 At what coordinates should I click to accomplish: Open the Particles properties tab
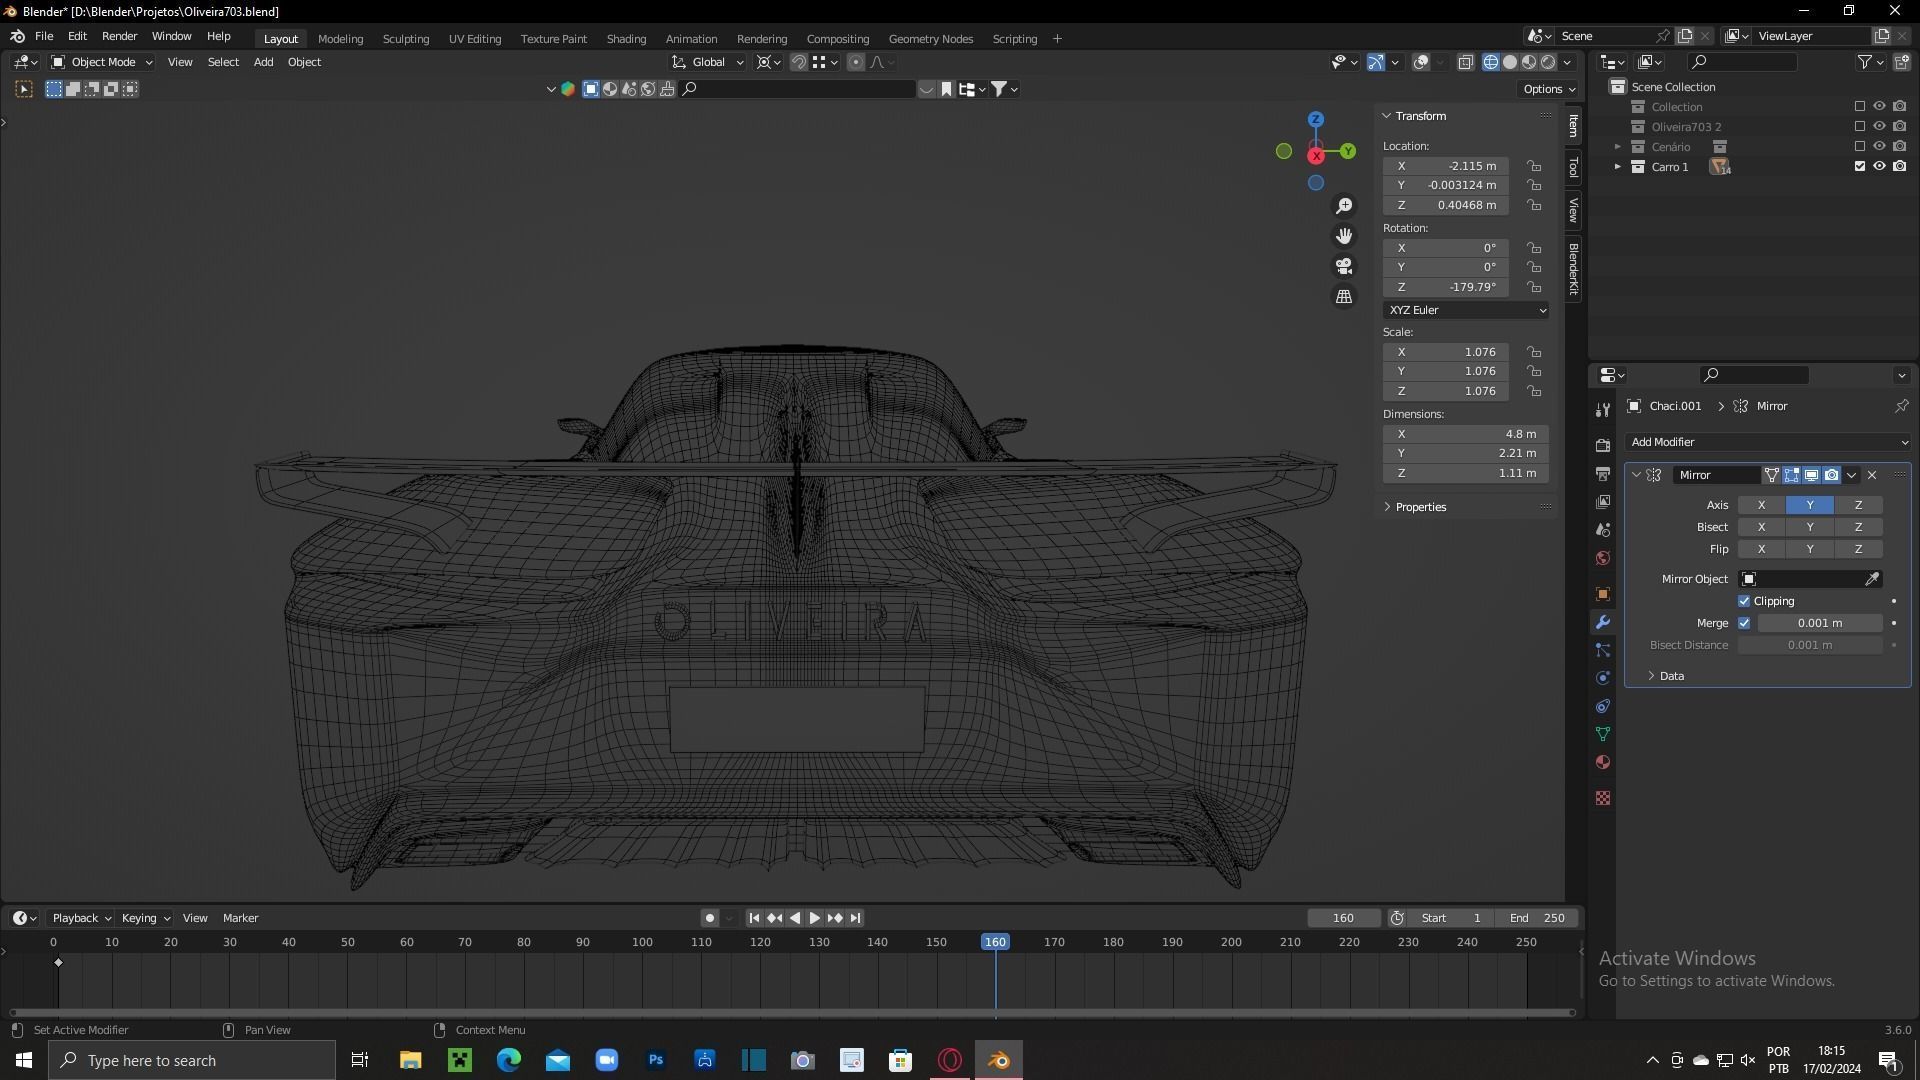[1603, 650]
